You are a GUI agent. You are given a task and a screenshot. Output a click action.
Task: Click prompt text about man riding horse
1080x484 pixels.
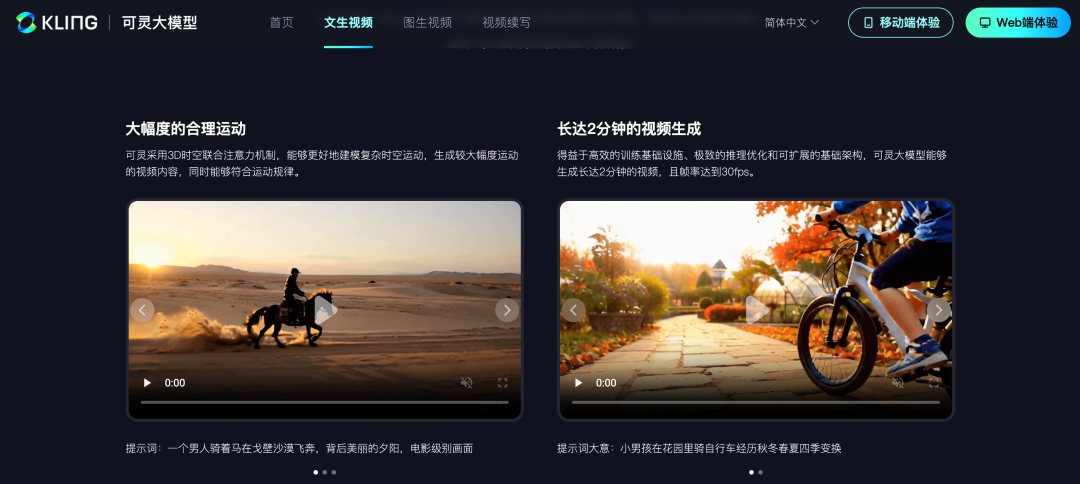pyautogui.click(x=299, y=448)
